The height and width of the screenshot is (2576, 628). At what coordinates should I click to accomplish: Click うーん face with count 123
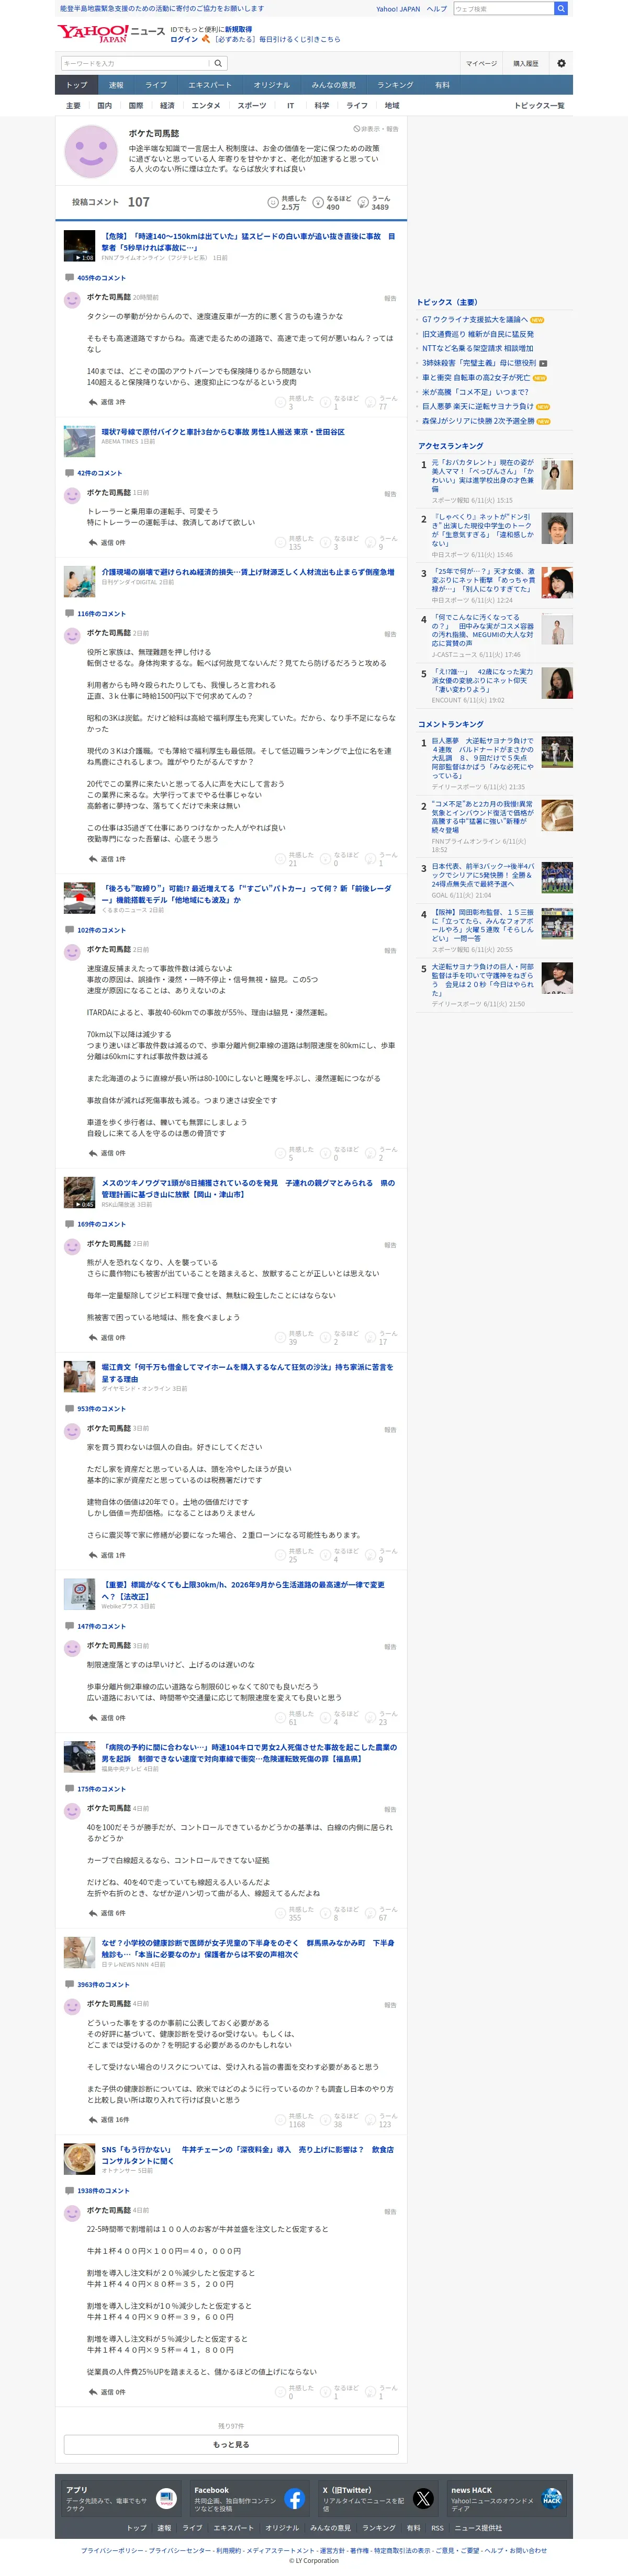[x=371, y=2120]
